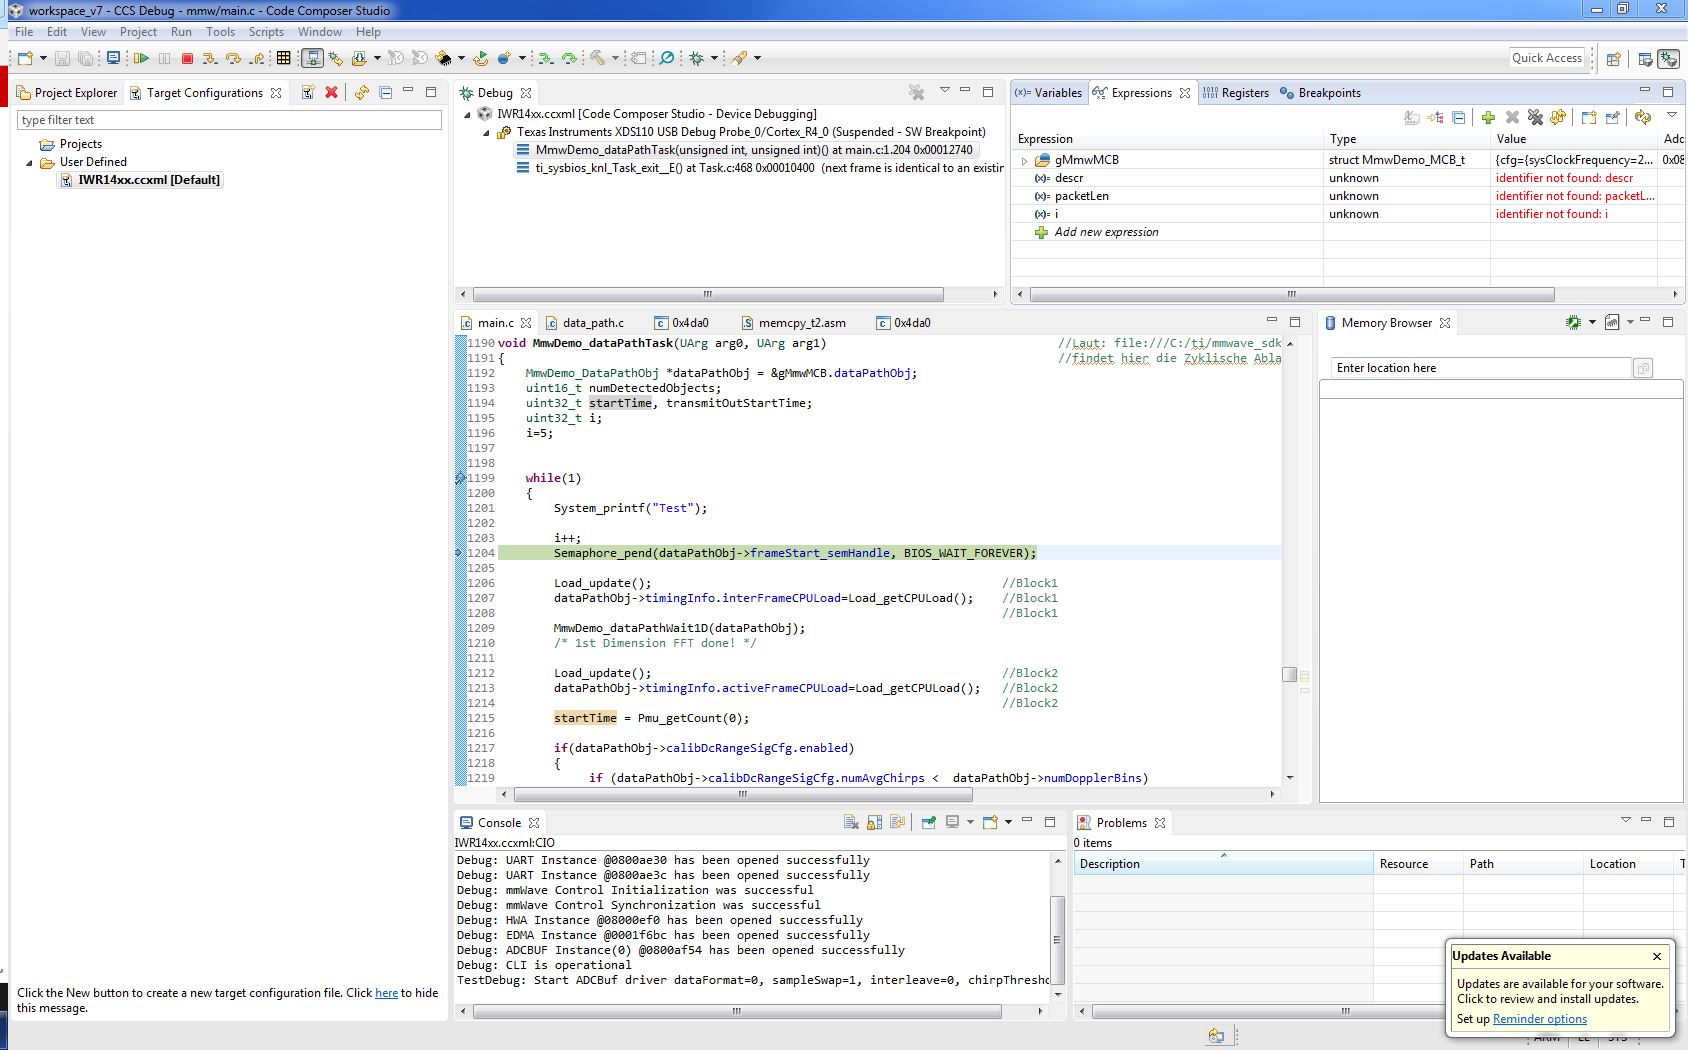Open the data_path.c editor tab

[584, 323]
